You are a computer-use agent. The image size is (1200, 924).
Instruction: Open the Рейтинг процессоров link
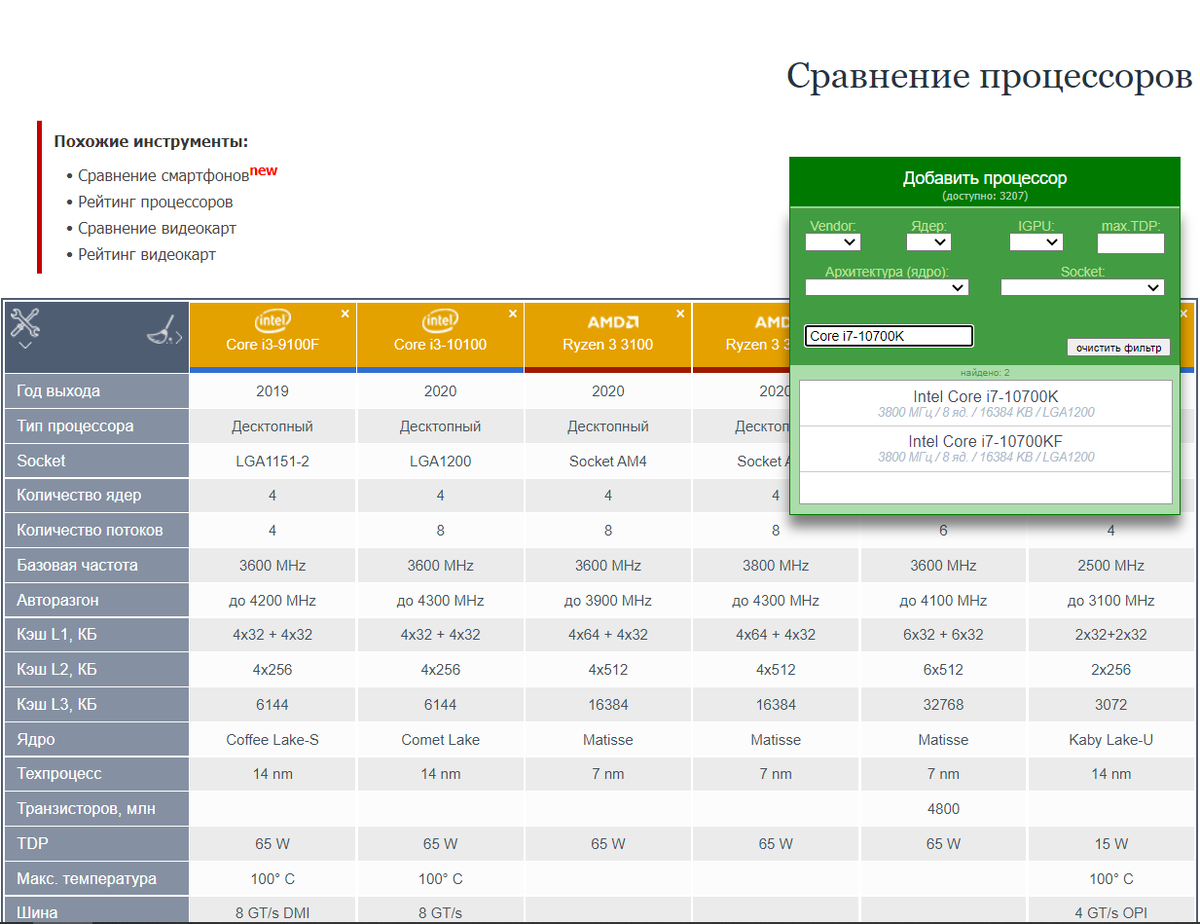click(156, 202)
